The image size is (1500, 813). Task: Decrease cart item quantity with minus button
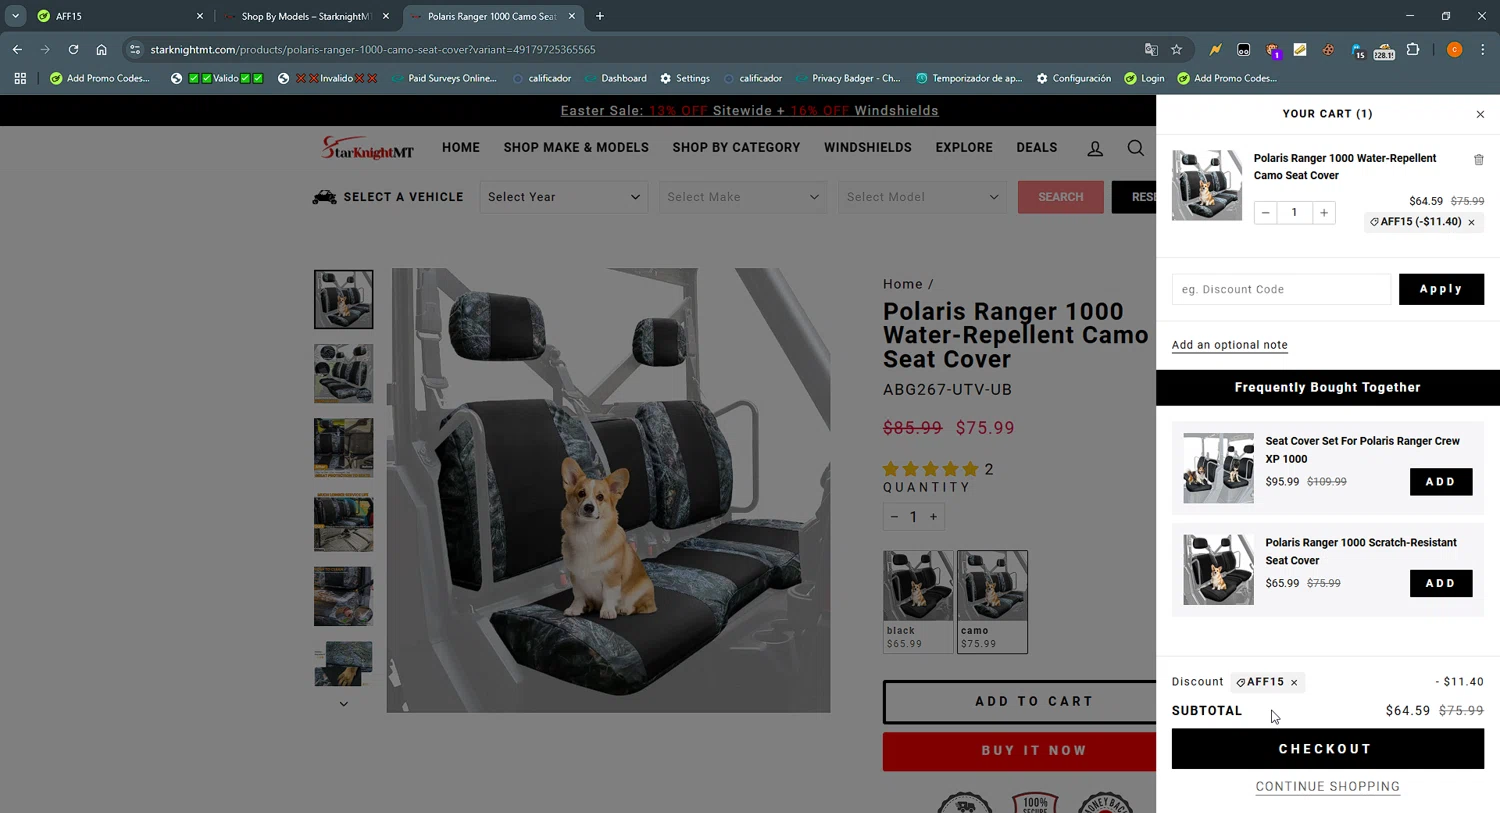click(x=1265, y=212)
